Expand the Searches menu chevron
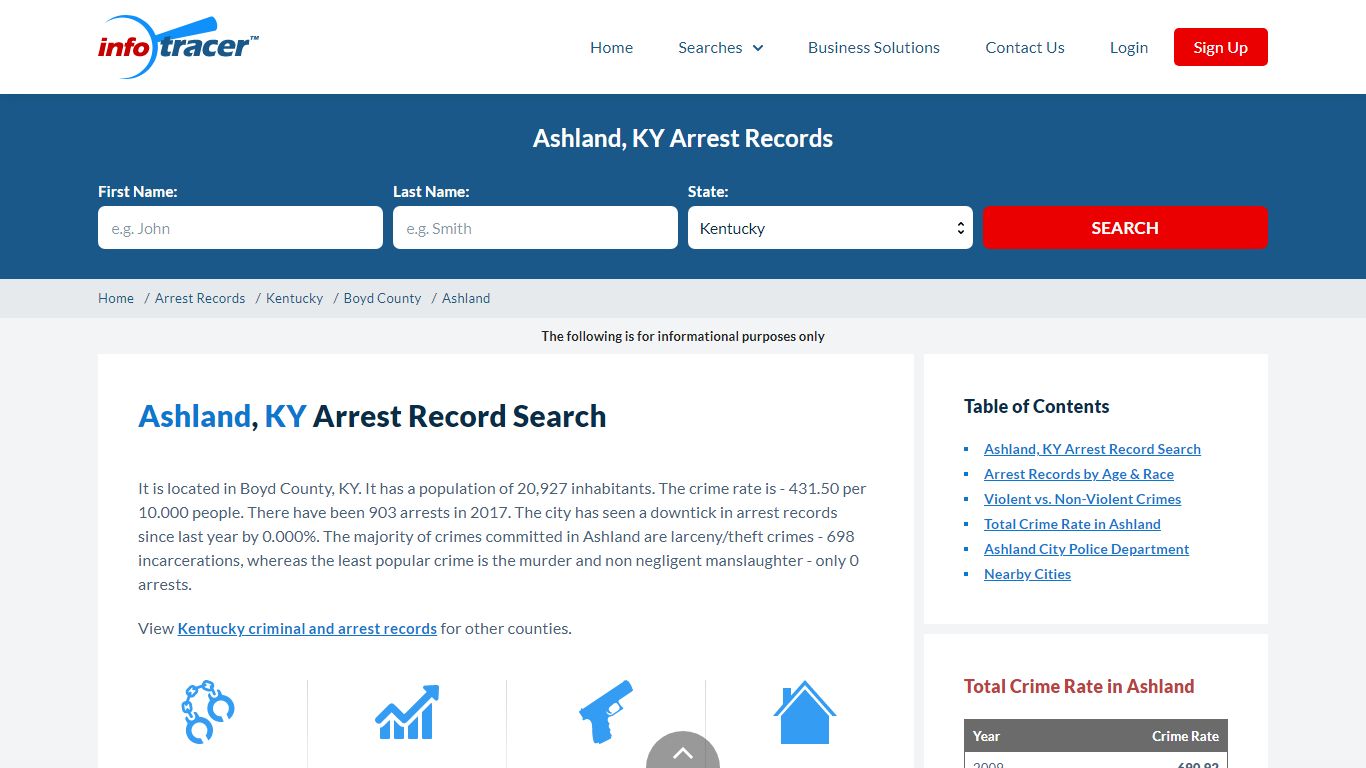Screen dimensions: 1366x768 758,48
